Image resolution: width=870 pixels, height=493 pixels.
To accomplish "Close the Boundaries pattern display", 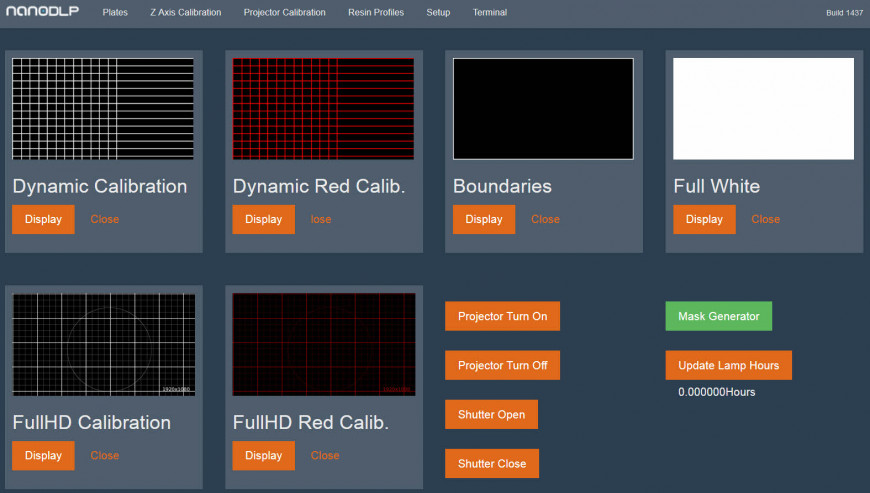I will pyautogui.click(x=545, y=219).
